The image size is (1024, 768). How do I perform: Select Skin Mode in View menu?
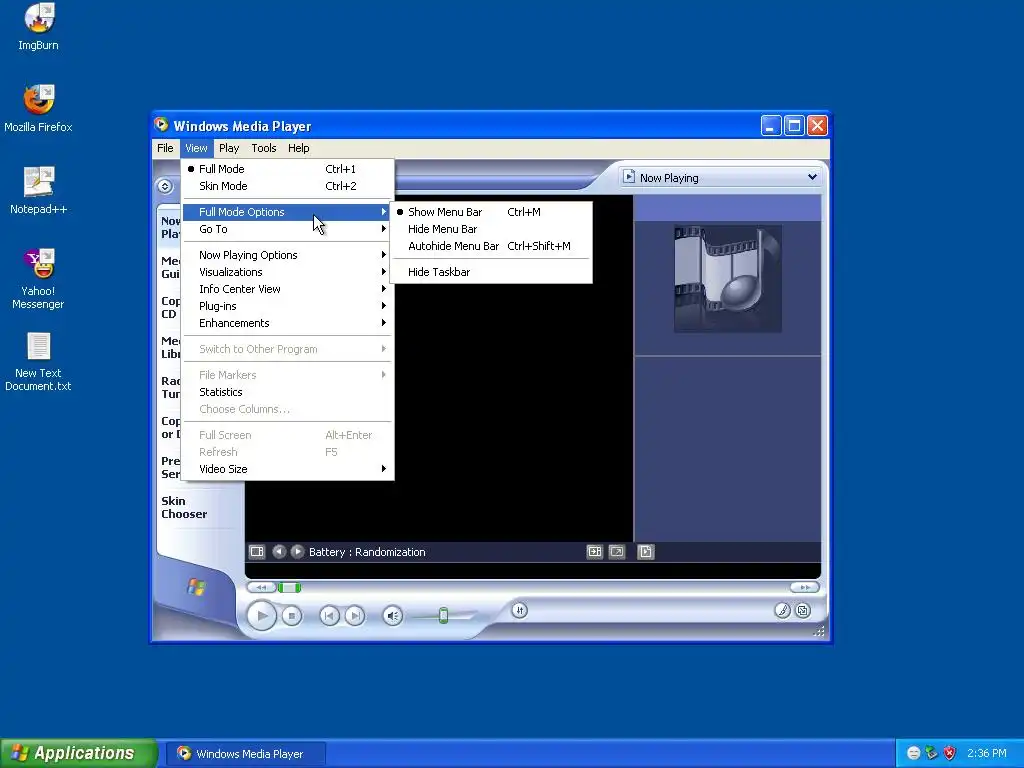tap(287, 186)
